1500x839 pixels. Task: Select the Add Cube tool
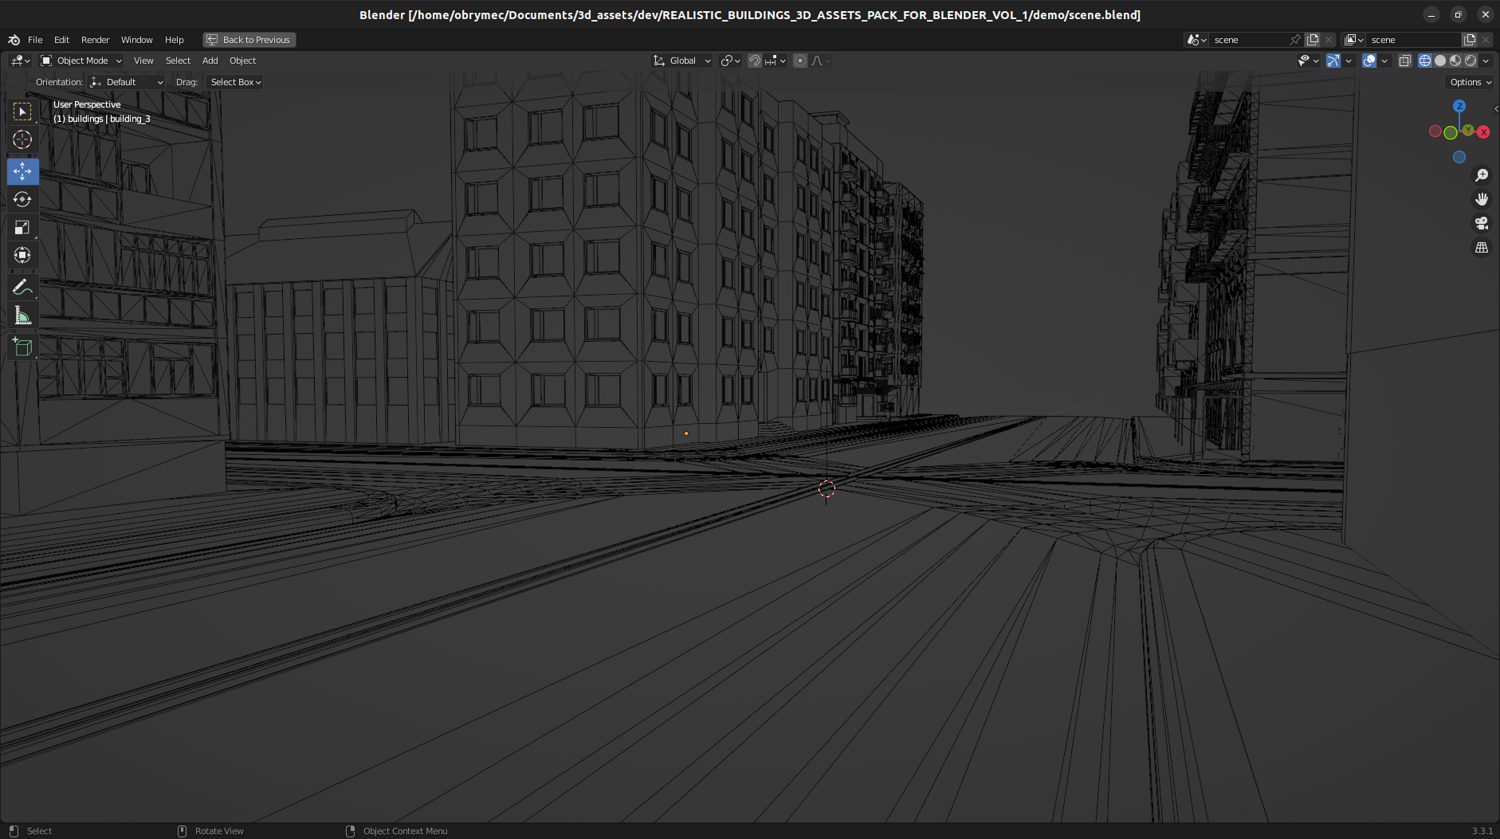[x=22, y=347]
